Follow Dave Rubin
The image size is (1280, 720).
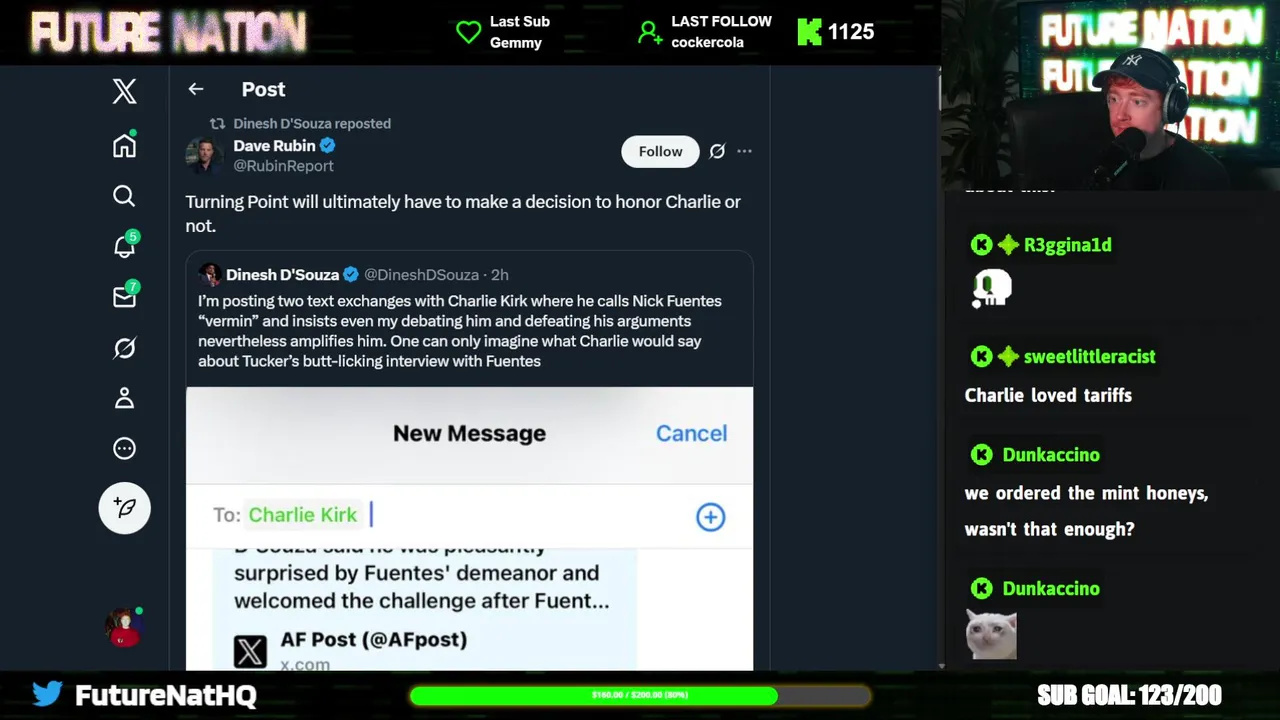[x=660, y=151]
